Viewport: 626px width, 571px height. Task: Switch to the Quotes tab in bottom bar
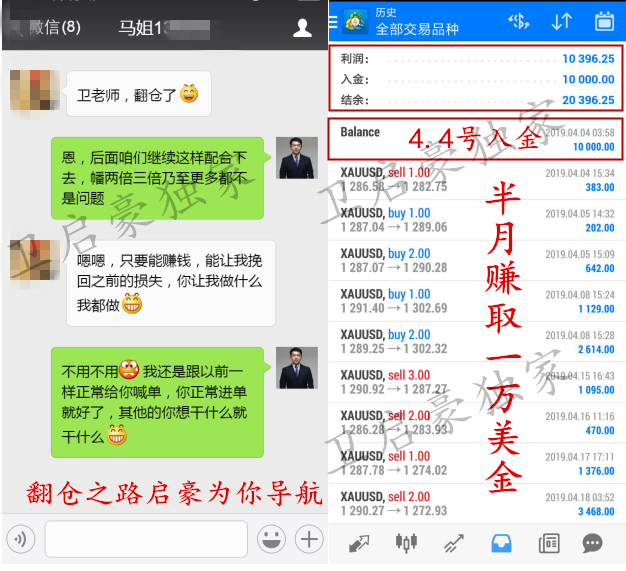pyautogui.click(x=360, y=544)
